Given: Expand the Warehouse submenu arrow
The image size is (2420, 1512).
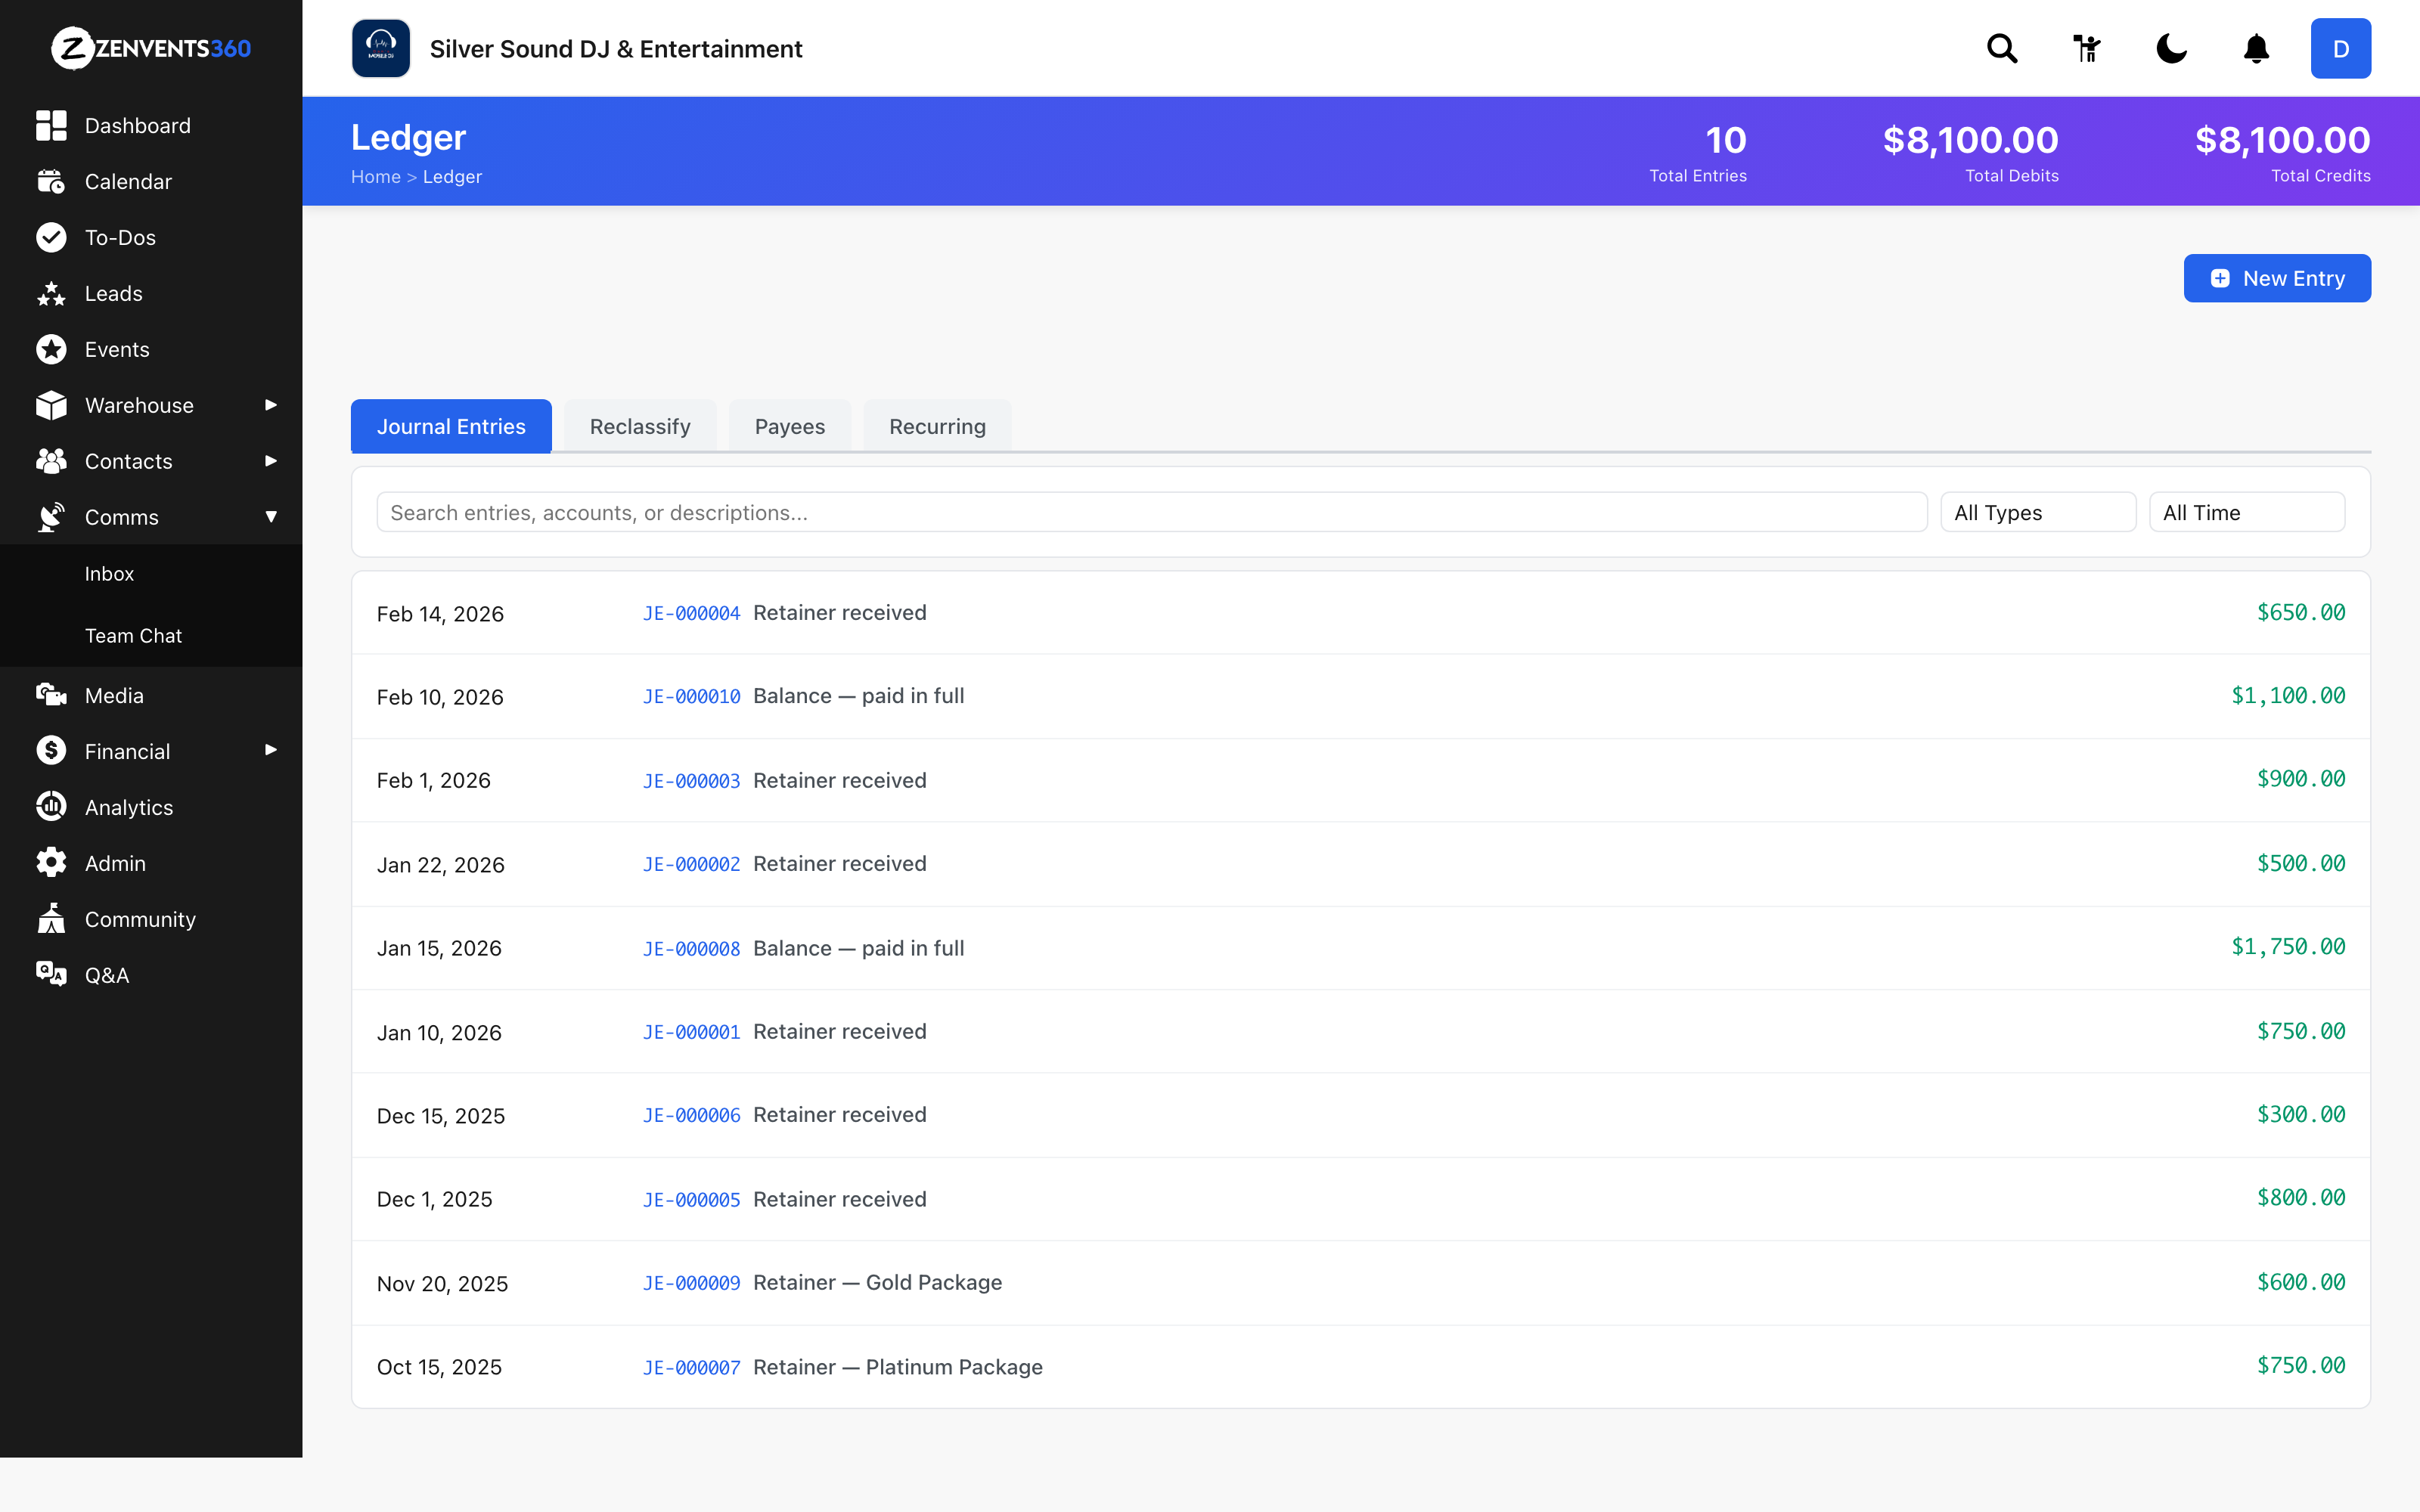Looking at the screenshot, I should (x=270, y=405).
